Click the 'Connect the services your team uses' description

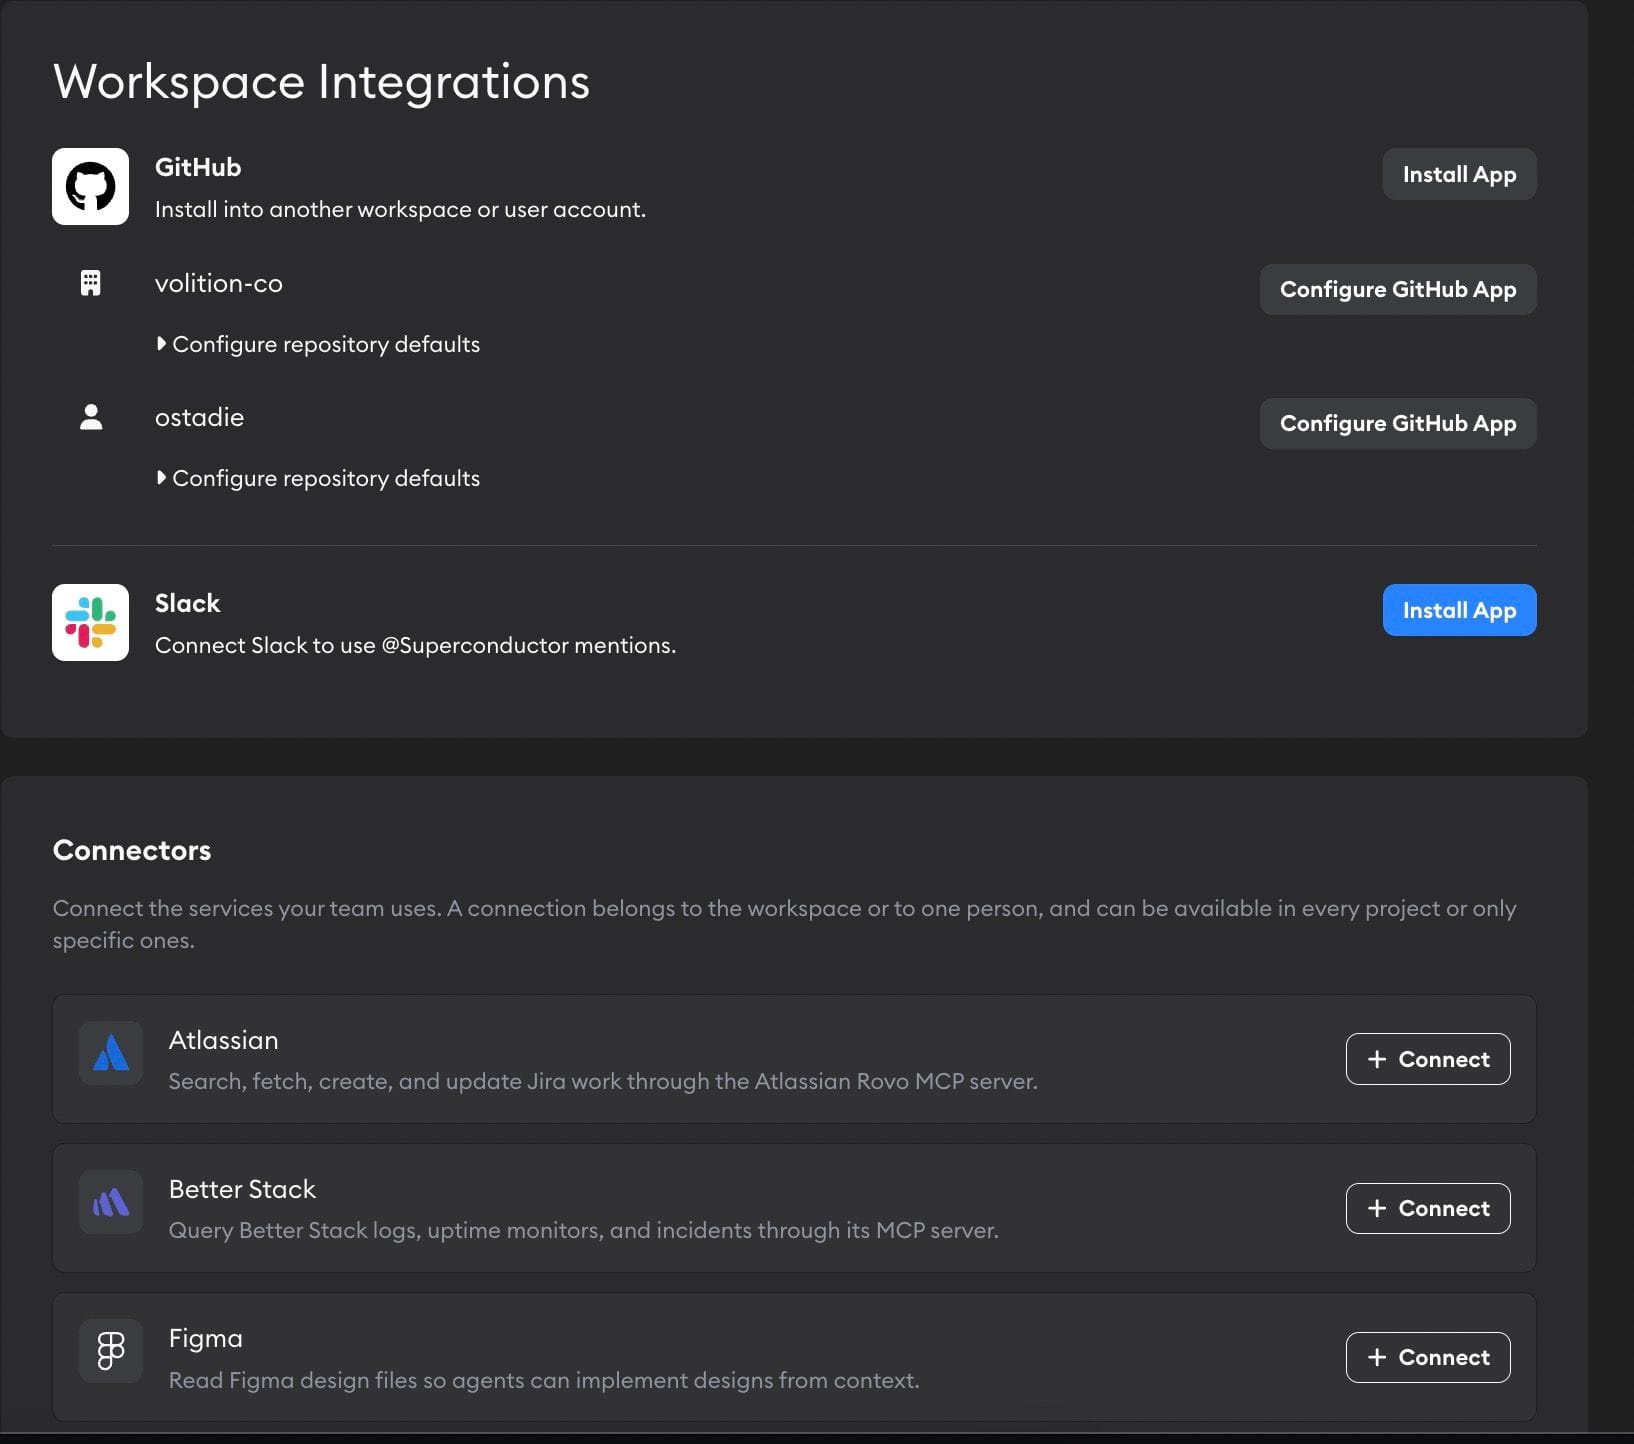point(785,924)
